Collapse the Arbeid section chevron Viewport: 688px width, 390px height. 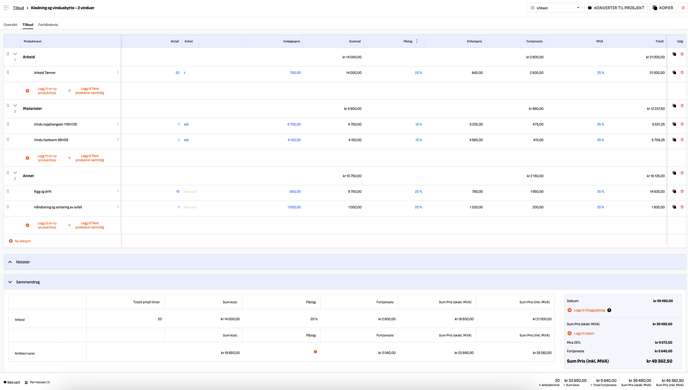[x=15, y=54]
